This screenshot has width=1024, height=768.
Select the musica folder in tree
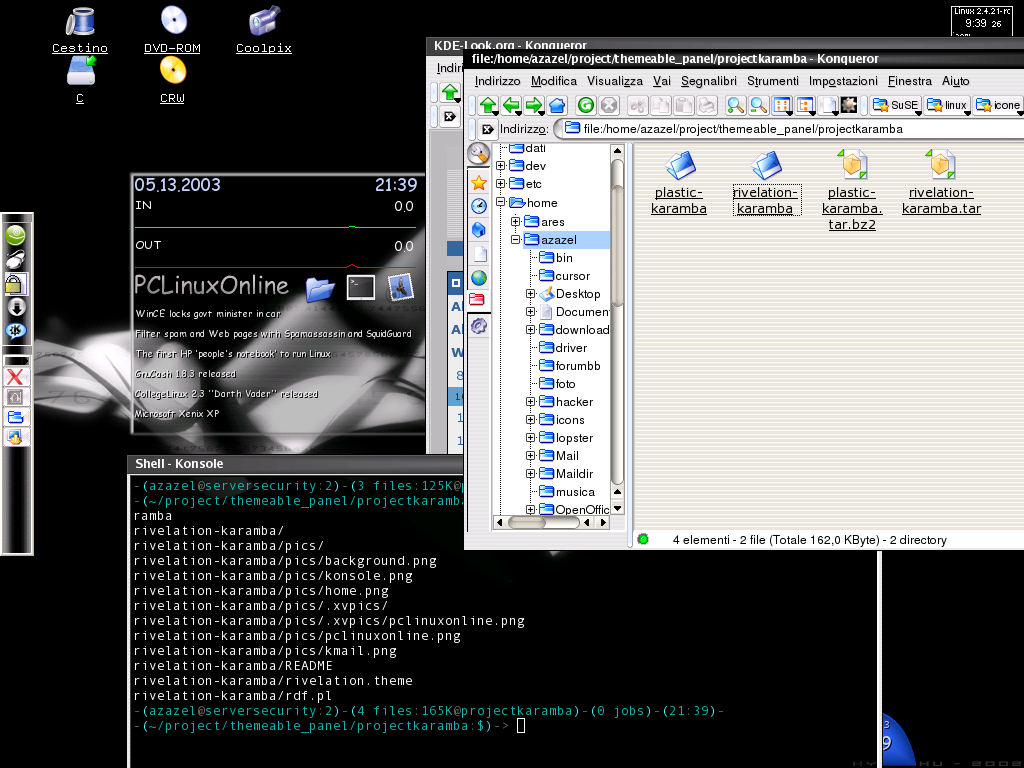tap(567, 492)
